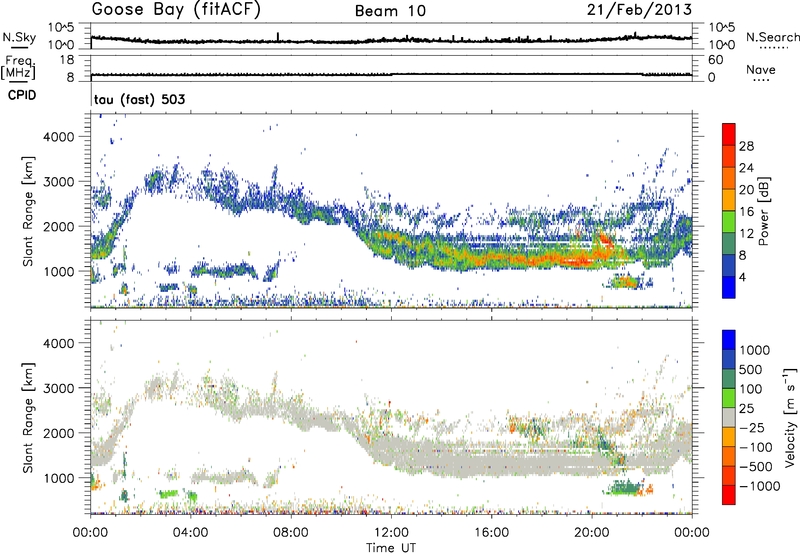Click the frequency trace in the MHz panel
800x554 pixels.
pos(391,74)
